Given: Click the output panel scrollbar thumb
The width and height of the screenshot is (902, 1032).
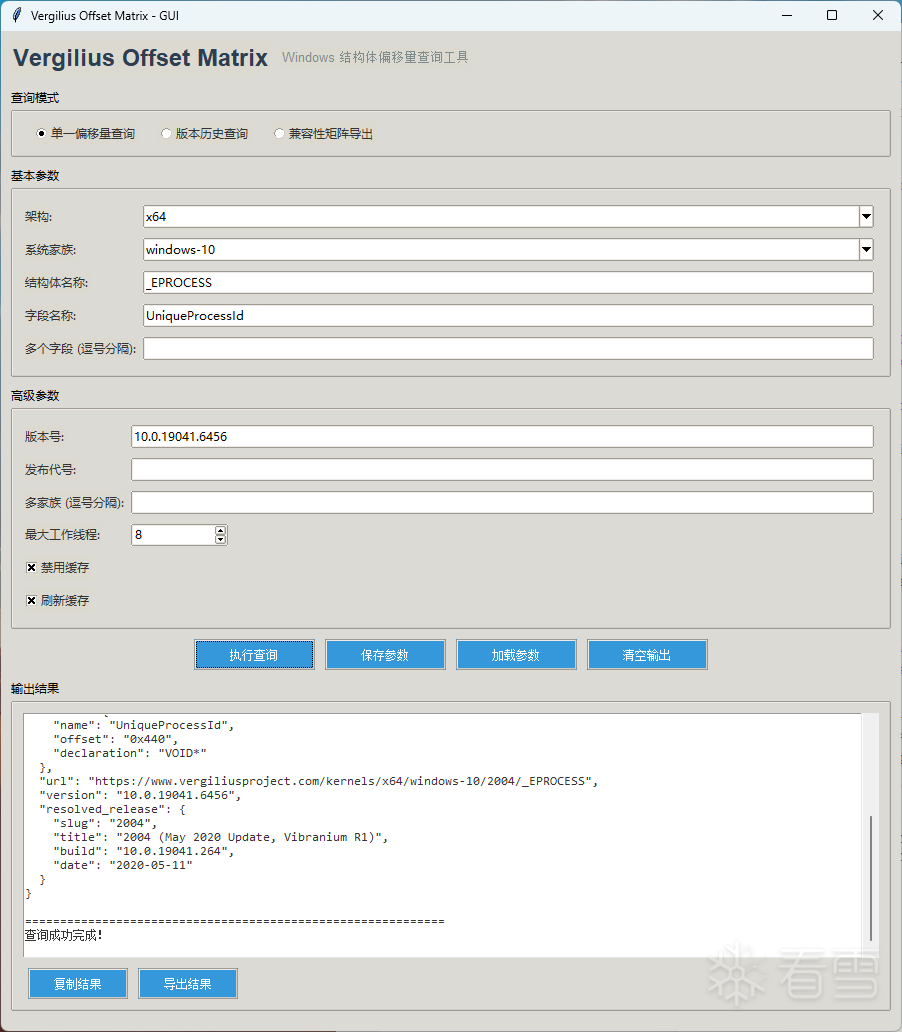Looking at the screenshot, I should (x=870, y=879).
